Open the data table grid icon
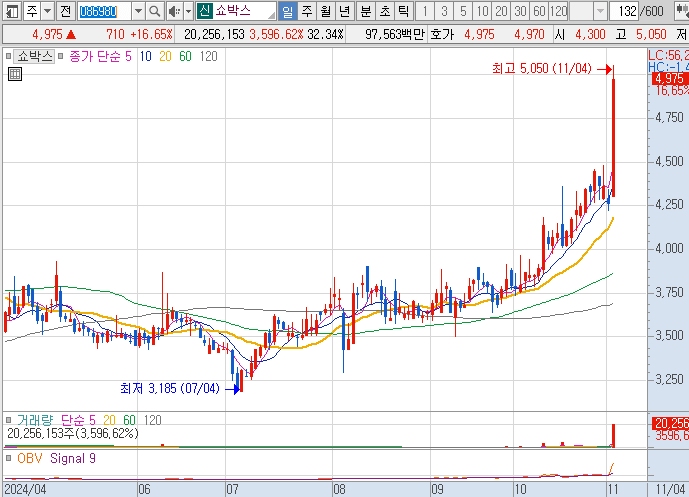Screen dimensions: 689x497 click(15, 74)
